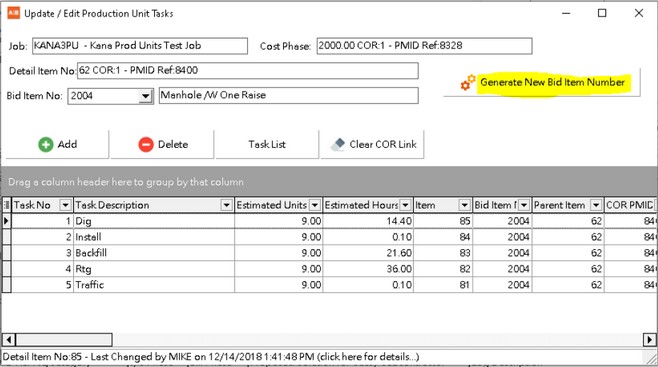Open the Task Description column filter dropdown
This screenshot has height=367, width=658.
click(226, 205)
